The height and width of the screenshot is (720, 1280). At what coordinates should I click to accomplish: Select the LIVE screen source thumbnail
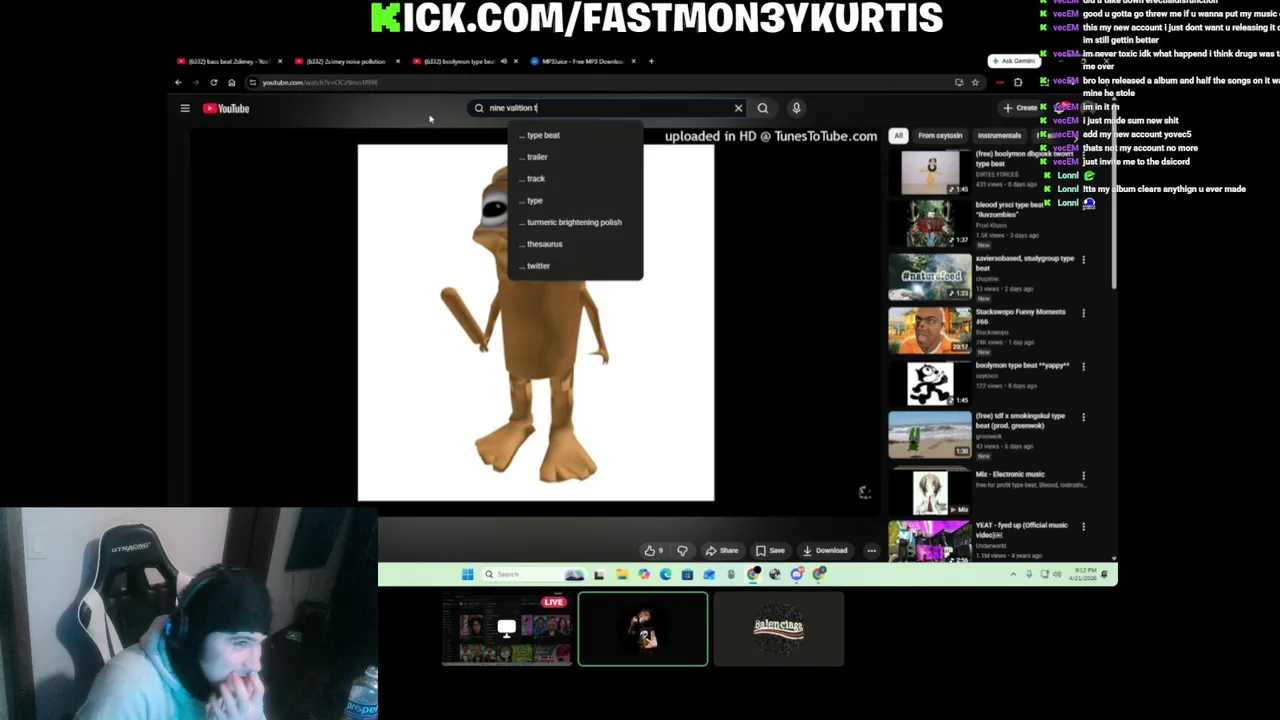coord(506,628)
